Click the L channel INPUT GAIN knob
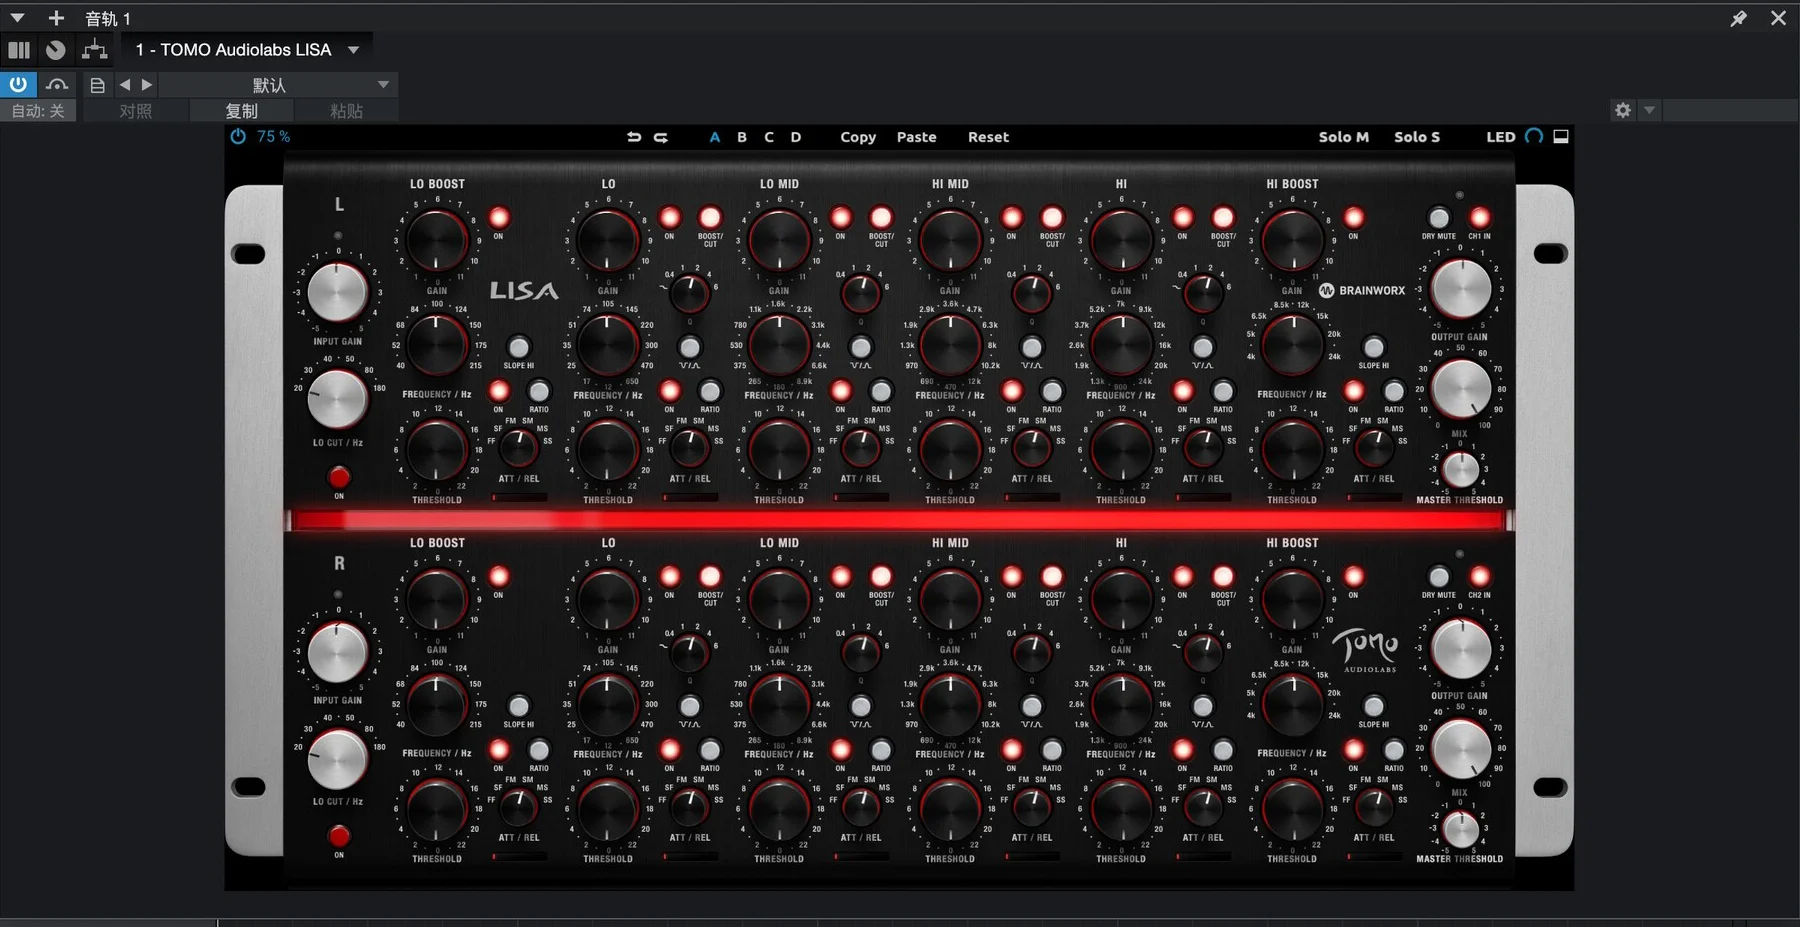The image size is (1800, 927). (337, 292)
